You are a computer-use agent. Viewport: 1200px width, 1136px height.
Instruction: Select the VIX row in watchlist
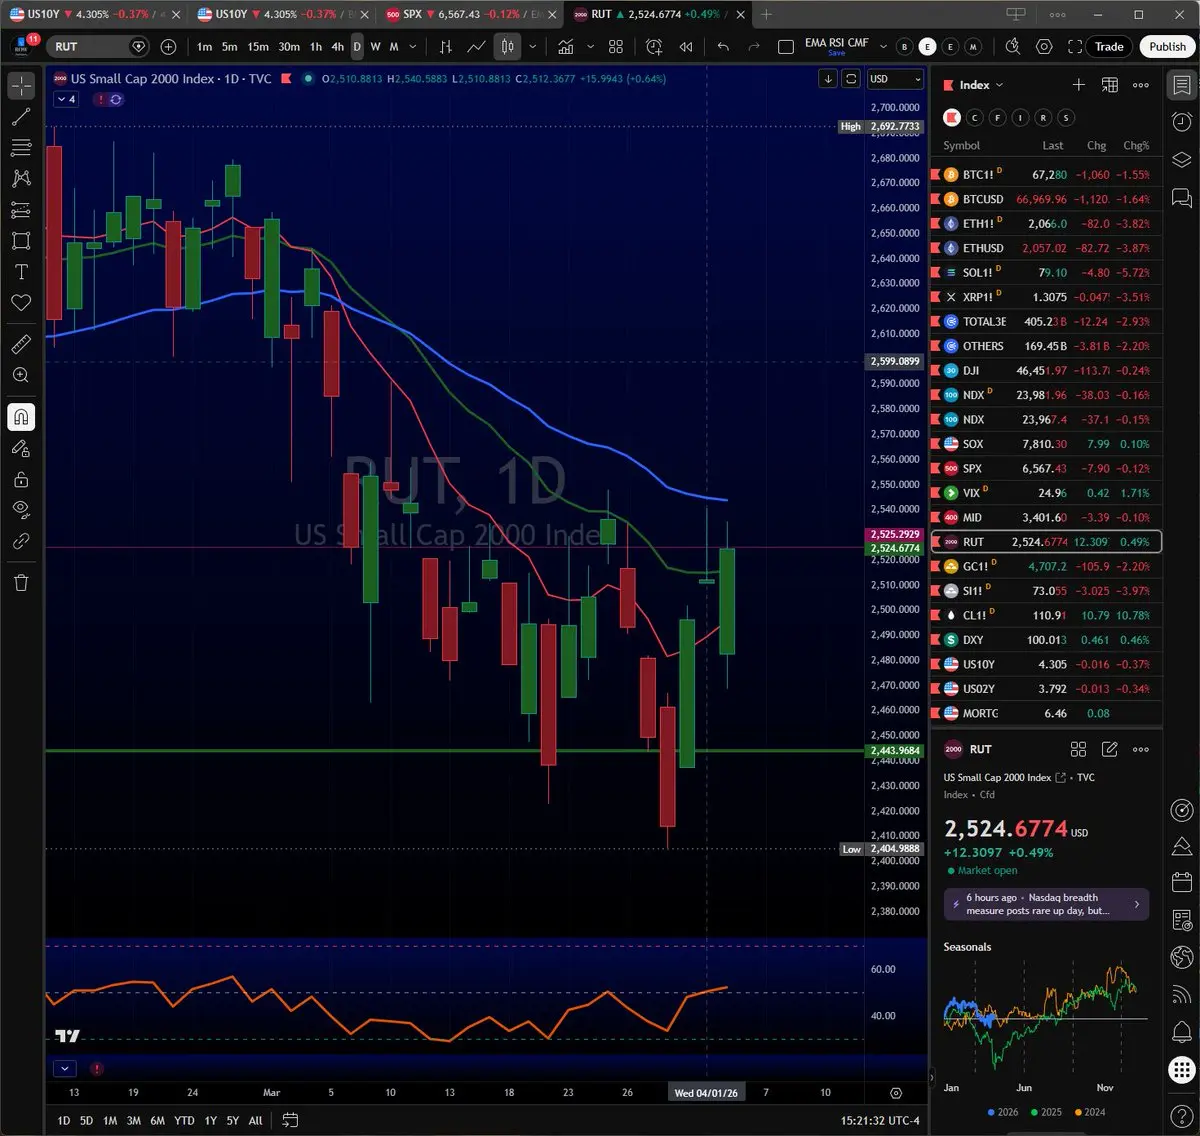point(1047,493)
